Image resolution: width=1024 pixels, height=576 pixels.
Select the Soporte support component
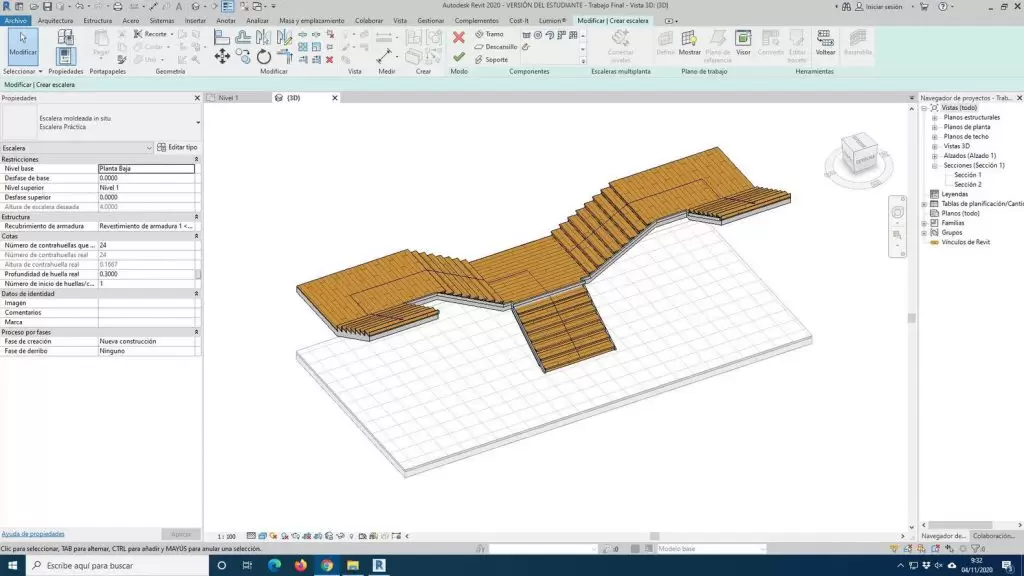pos(492,60)
